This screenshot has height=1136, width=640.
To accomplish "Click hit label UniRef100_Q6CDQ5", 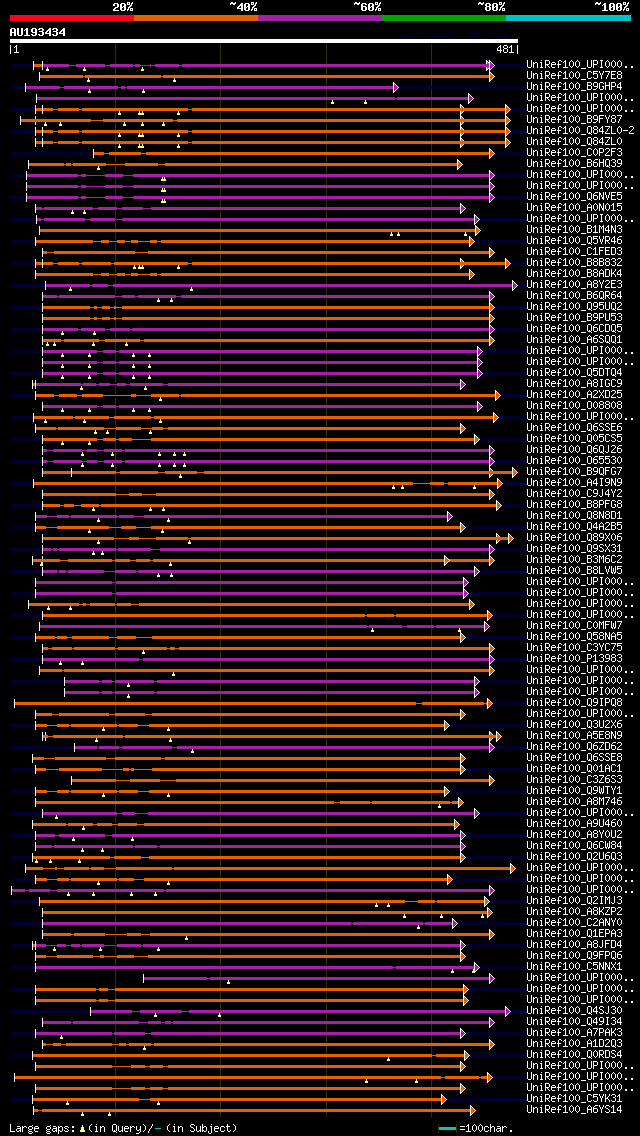I will click(x=574, y=329).
